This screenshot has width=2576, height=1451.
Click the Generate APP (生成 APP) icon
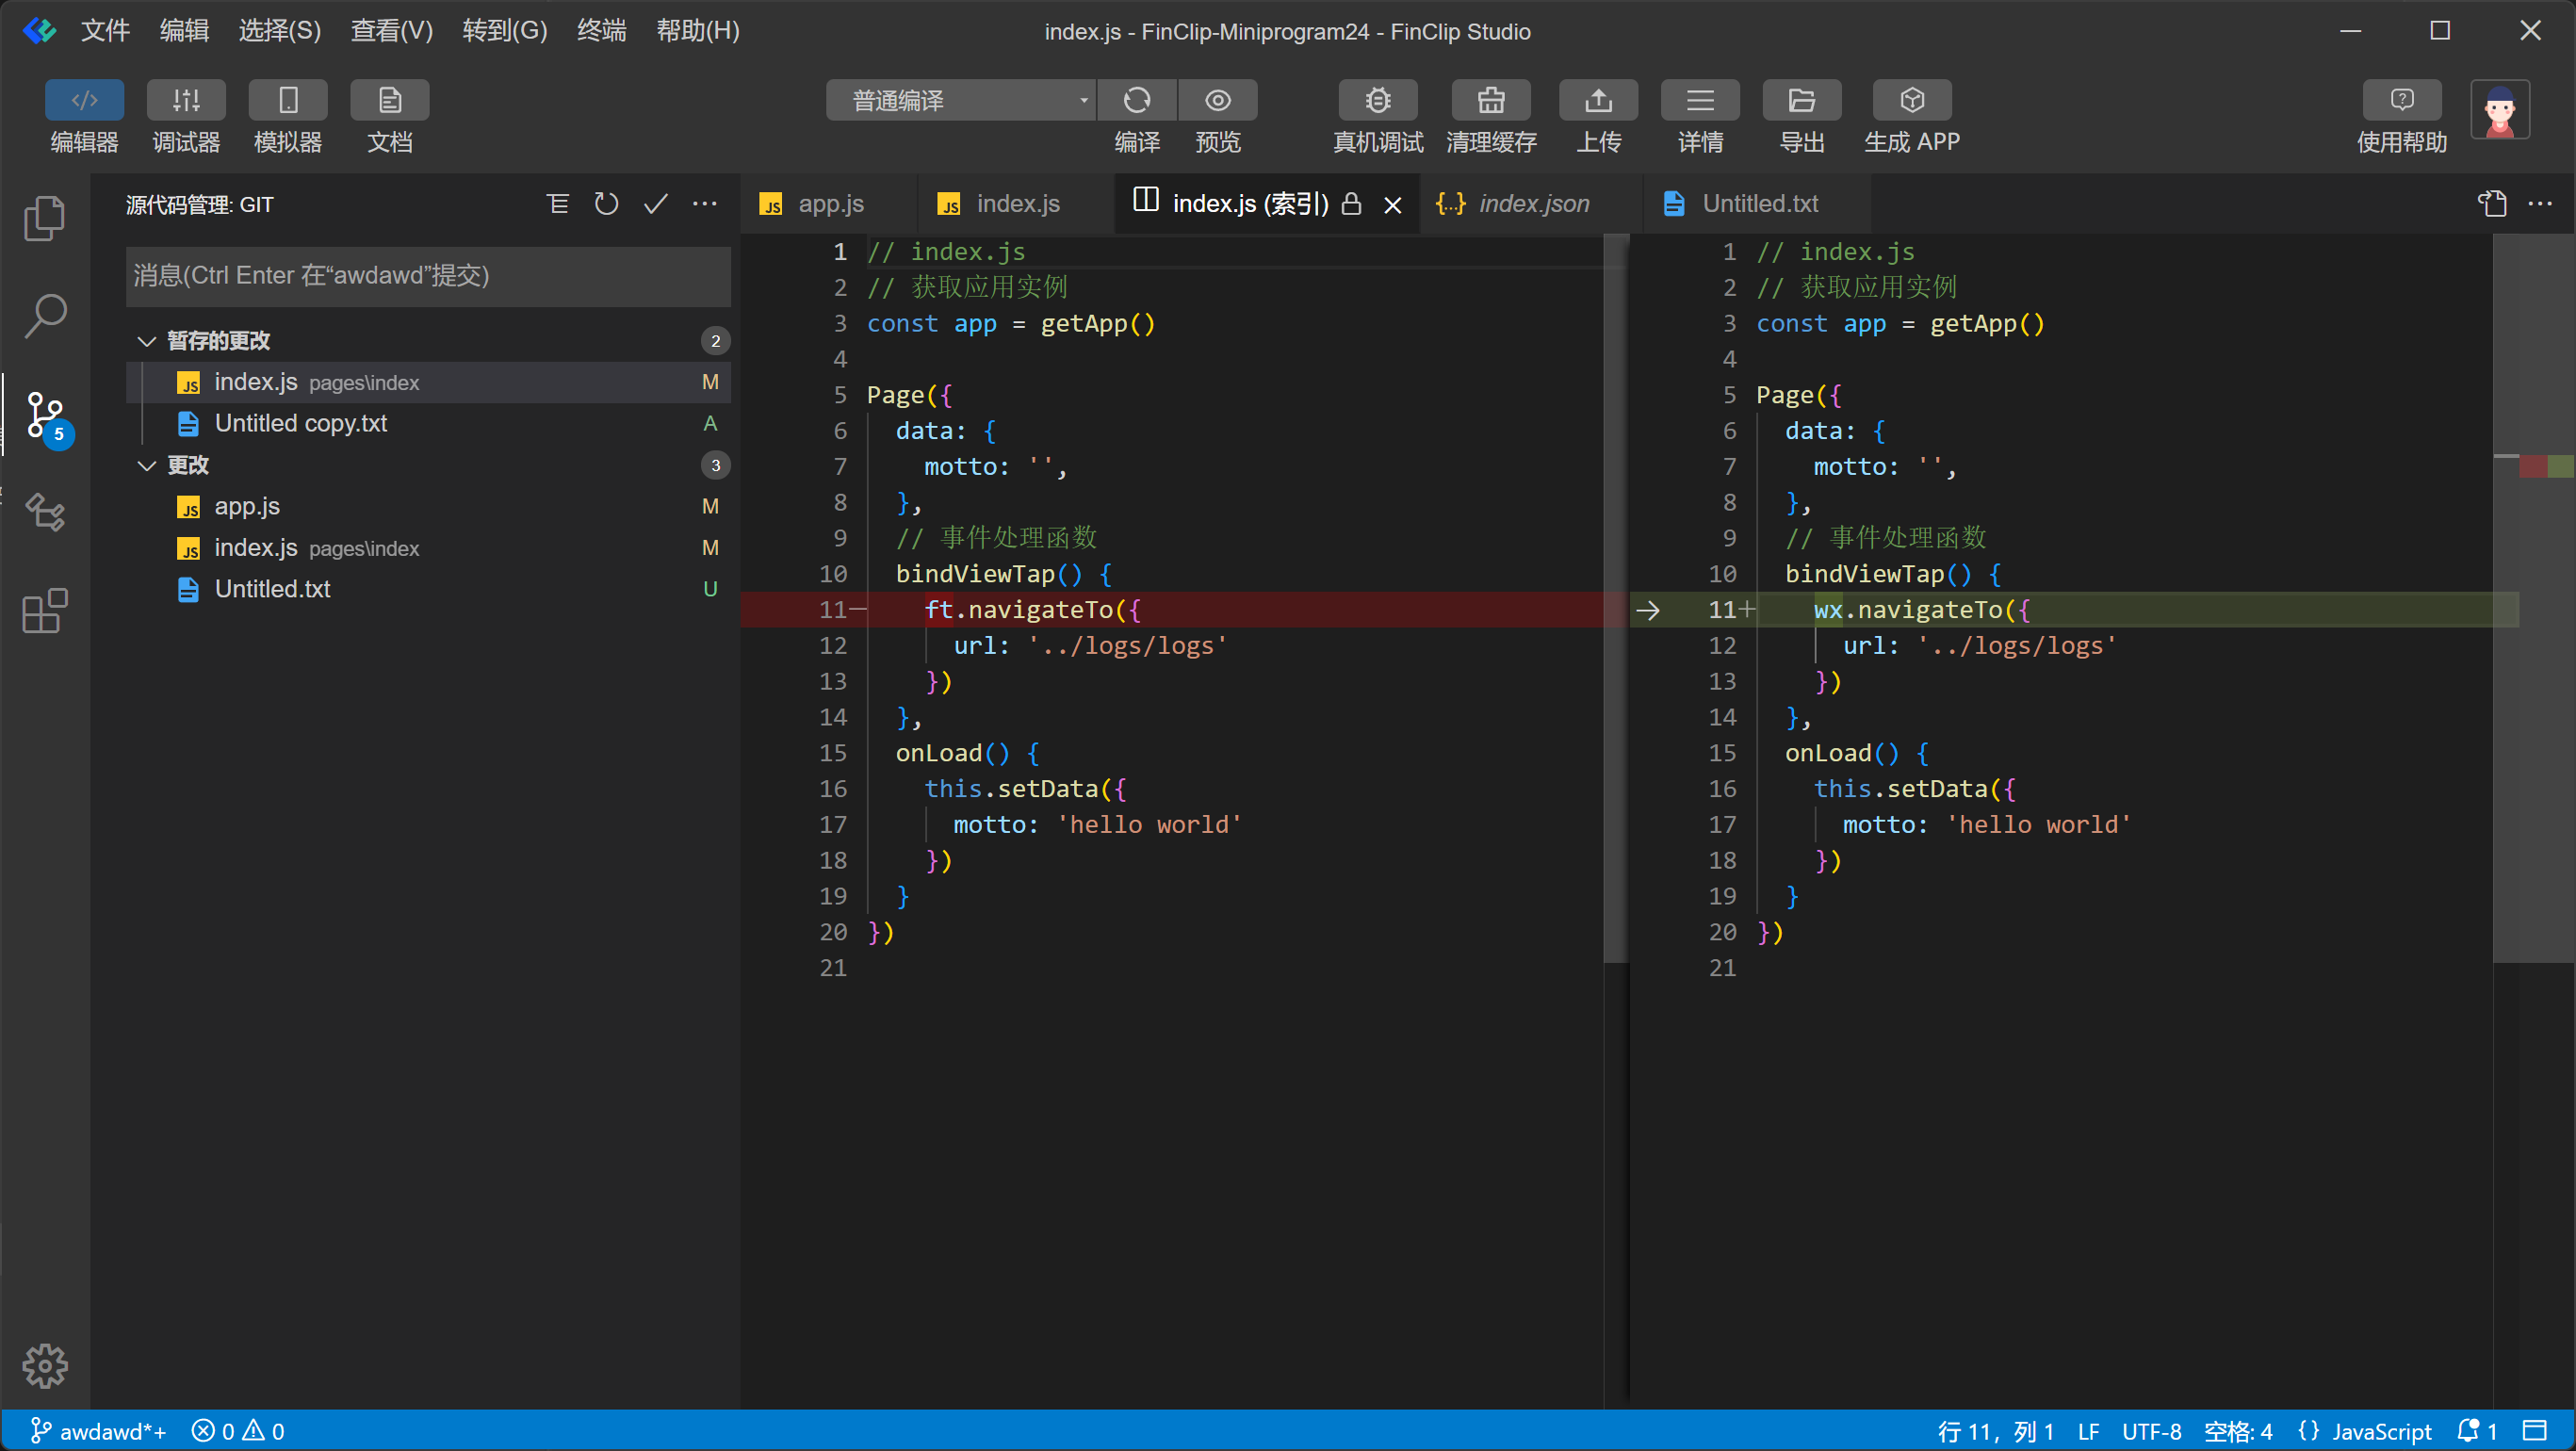1910,100
